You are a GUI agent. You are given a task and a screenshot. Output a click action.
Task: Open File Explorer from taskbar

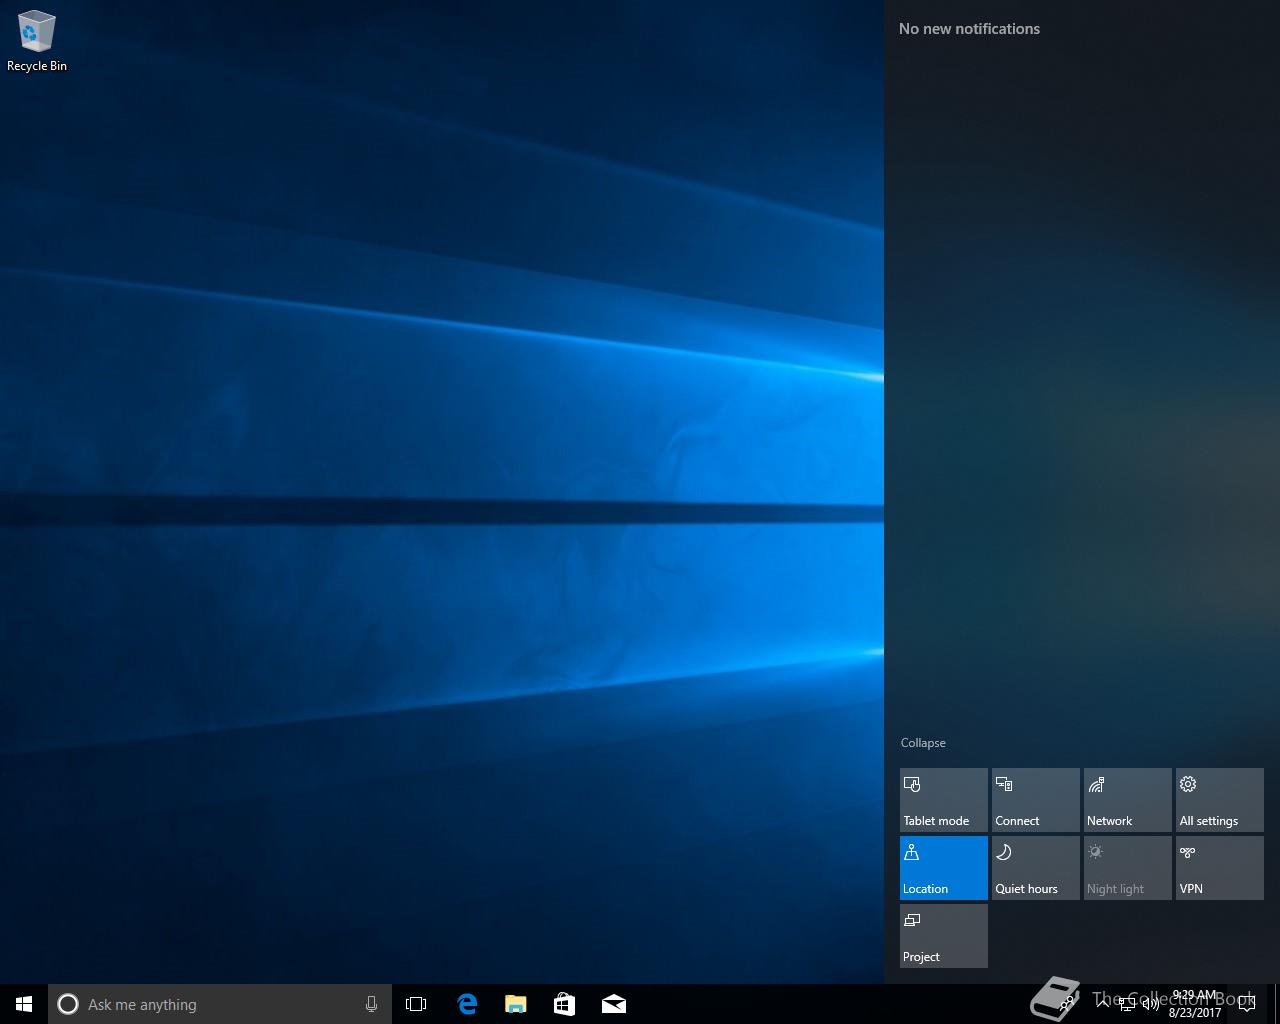point(515,1004)
